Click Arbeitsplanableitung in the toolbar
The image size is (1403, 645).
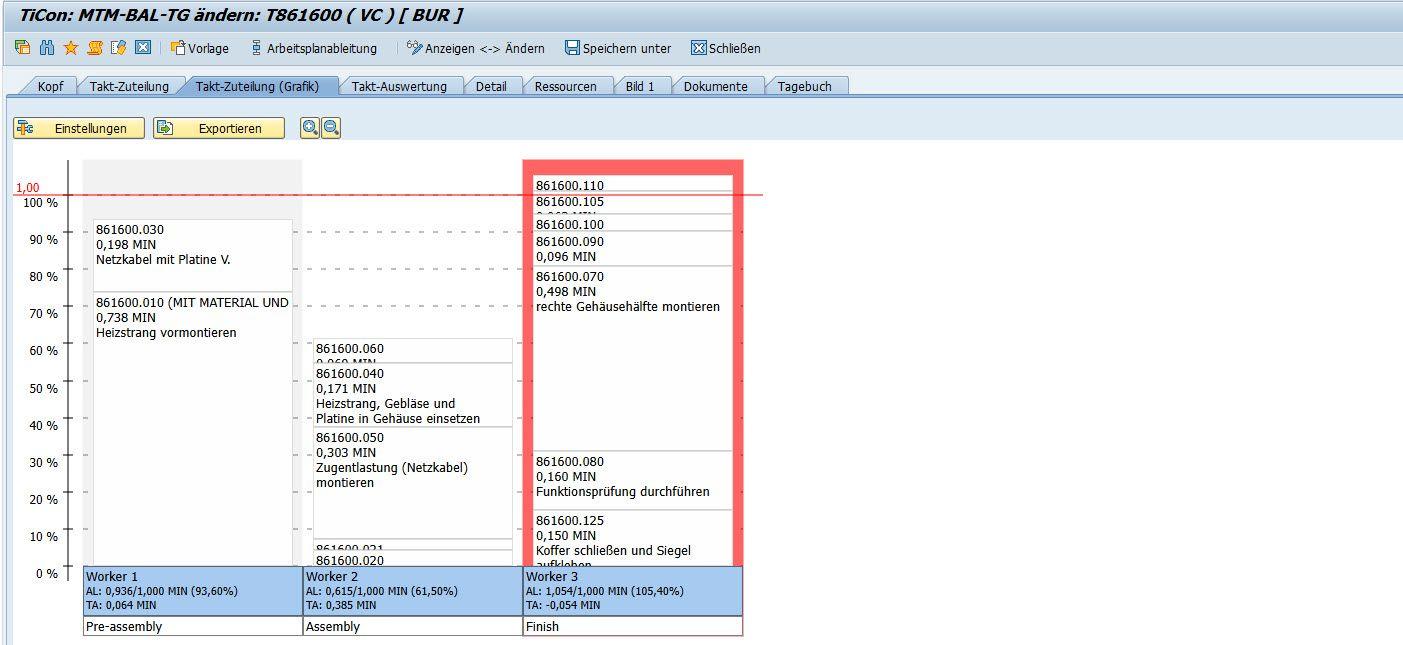313,48
